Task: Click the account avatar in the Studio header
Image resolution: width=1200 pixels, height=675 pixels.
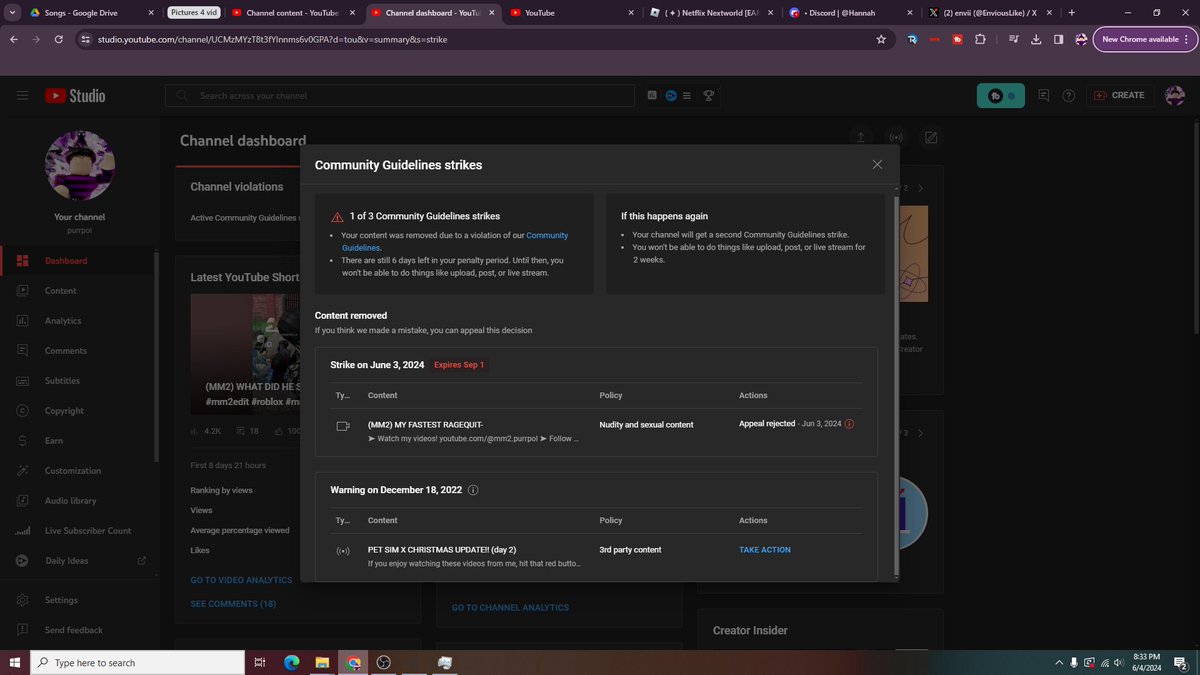Action: [1175, 96]
